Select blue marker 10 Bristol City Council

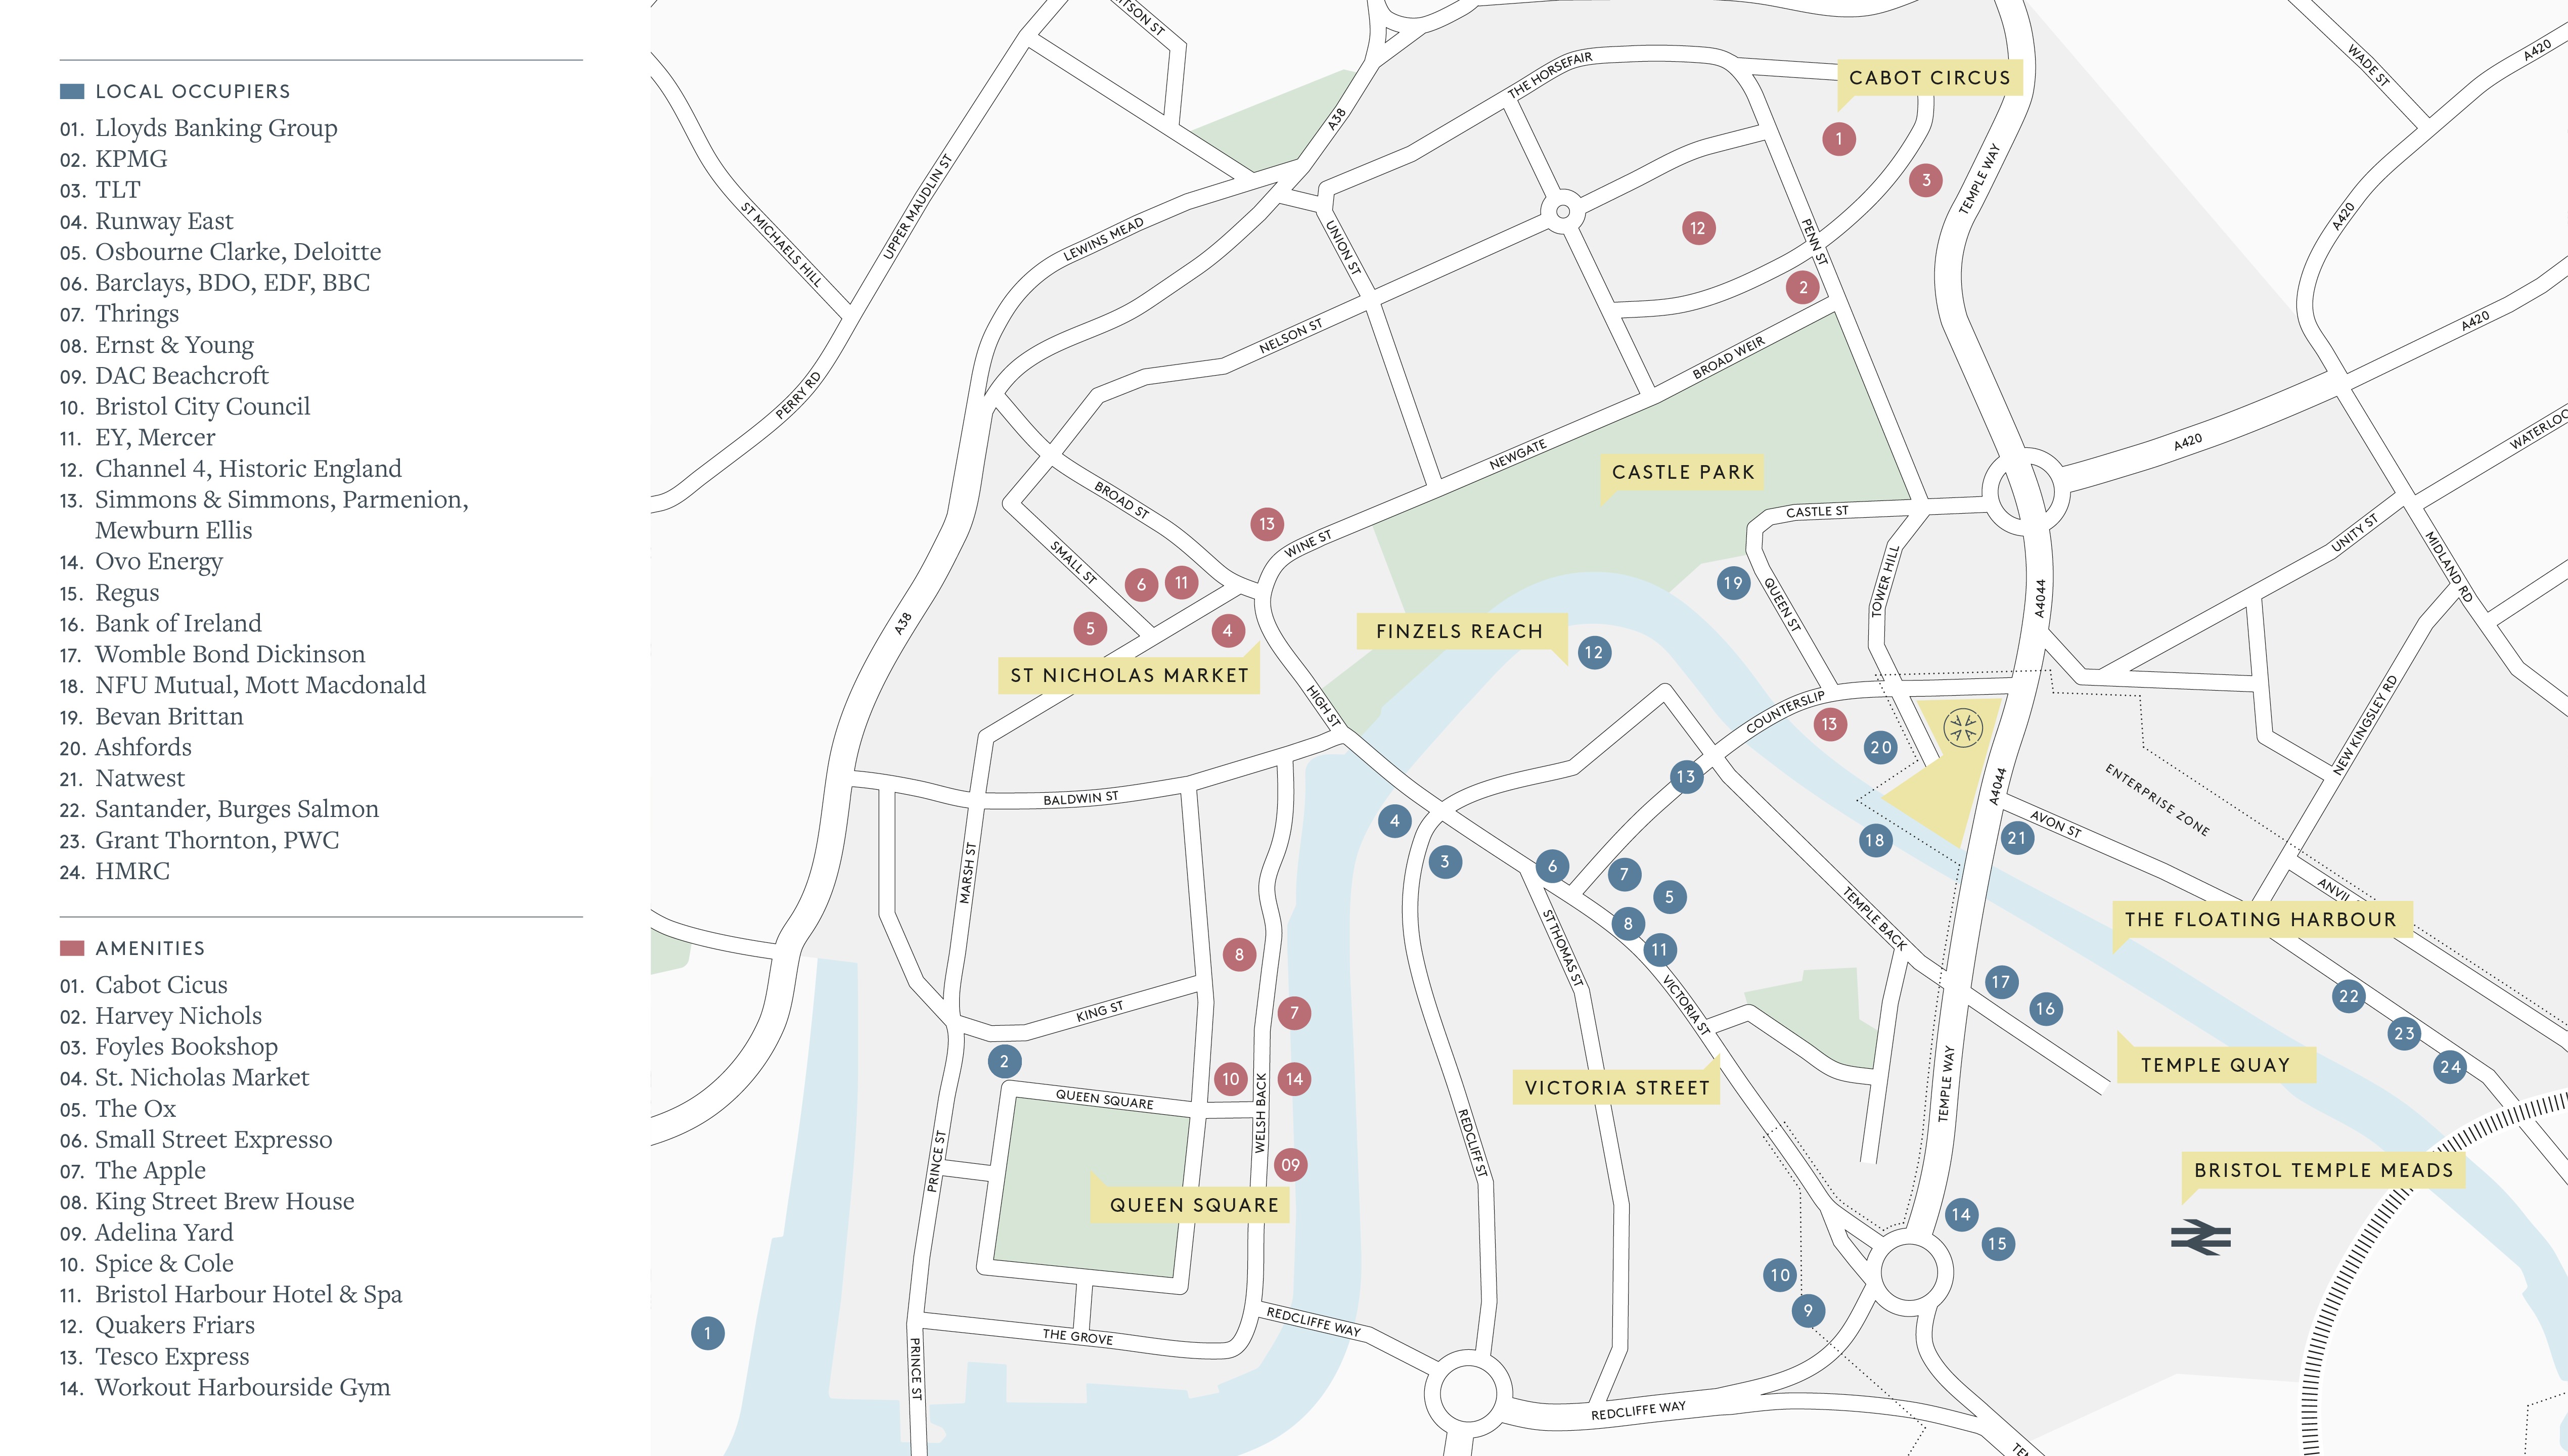click(1780, 1275)
